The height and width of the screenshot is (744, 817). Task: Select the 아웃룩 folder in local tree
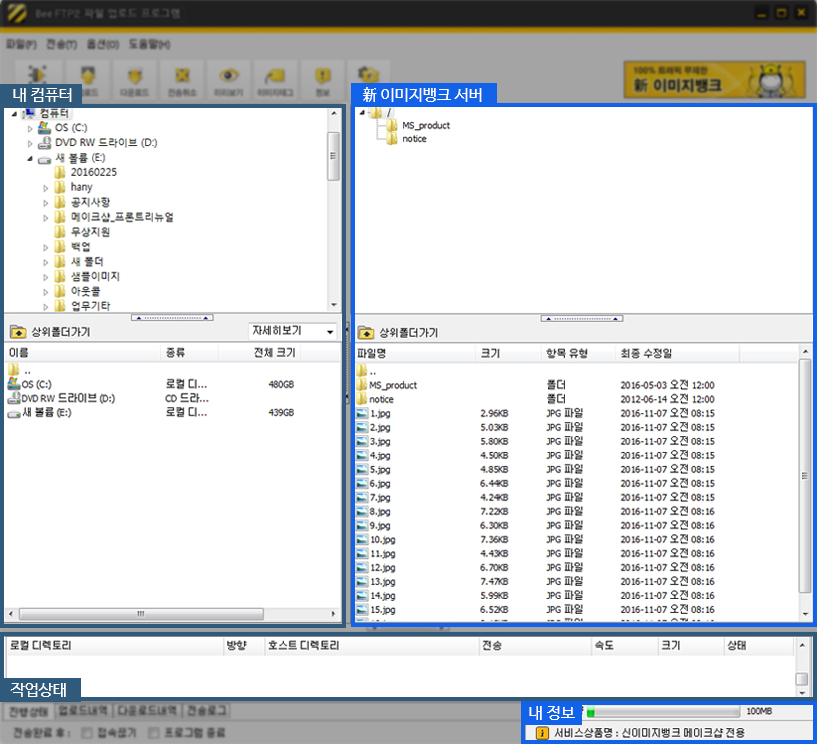(x=85, y=291)
